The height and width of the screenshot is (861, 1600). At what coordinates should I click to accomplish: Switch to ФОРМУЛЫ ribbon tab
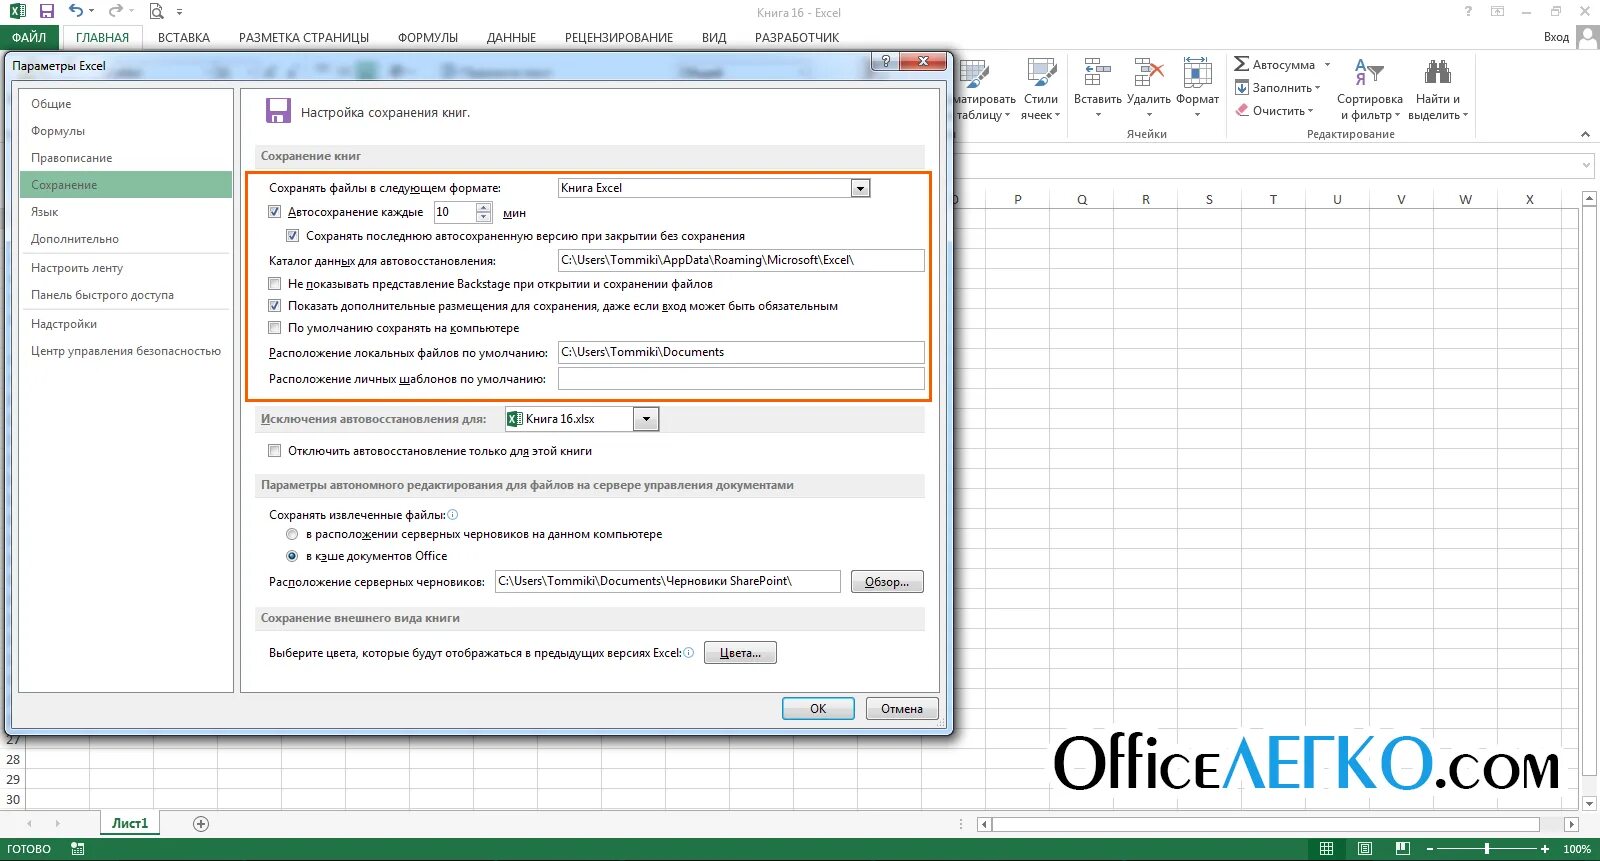coord(428,37)
